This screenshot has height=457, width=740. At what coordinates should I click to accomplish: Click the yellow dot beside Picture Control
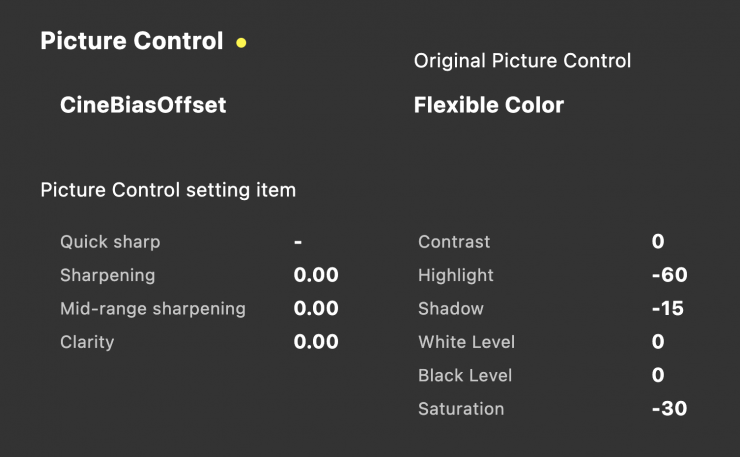(241, 43)
